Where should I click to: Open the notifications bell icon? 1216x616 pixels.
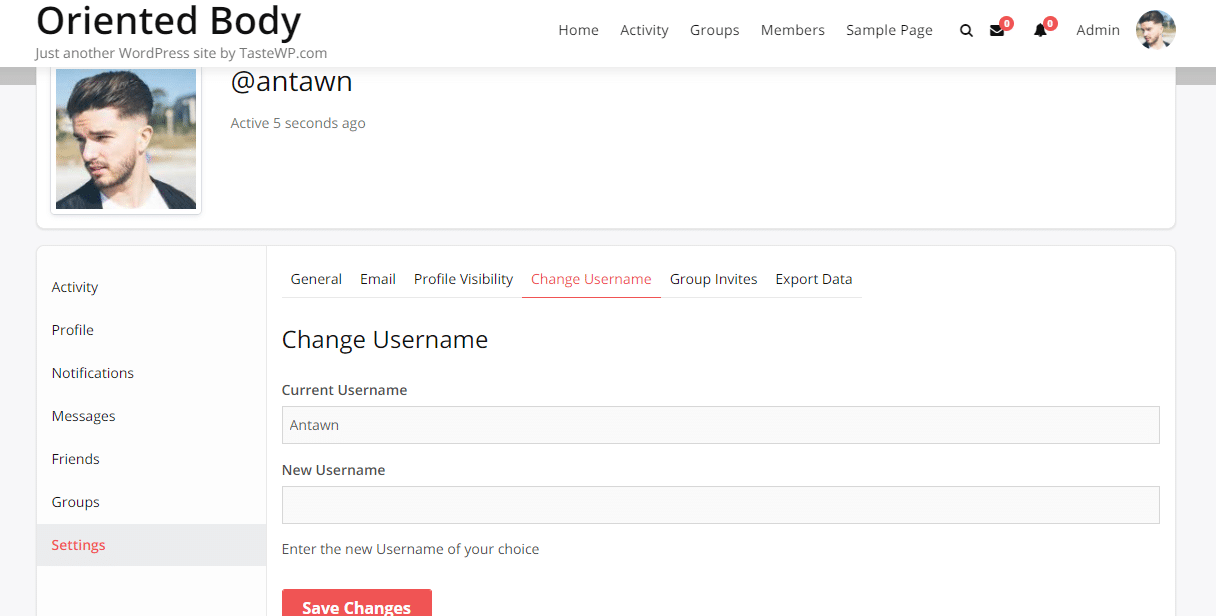click(1039, 31)
